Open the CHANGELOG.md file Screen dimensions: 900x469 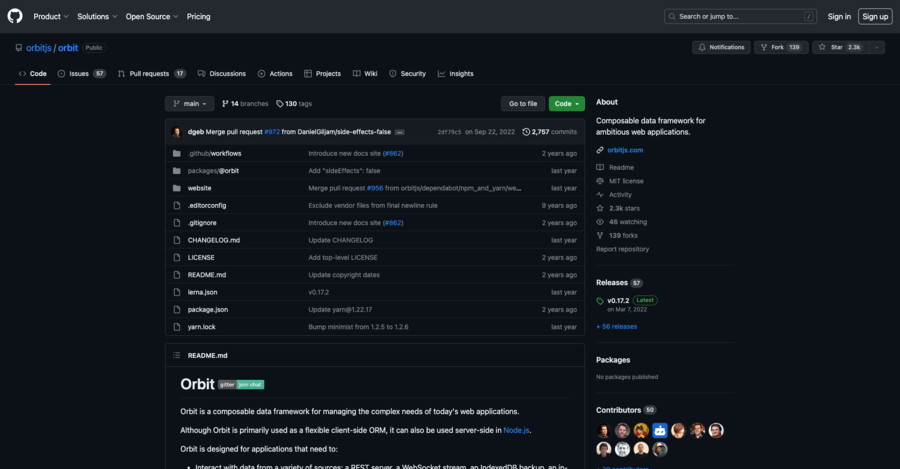[214, 240]
